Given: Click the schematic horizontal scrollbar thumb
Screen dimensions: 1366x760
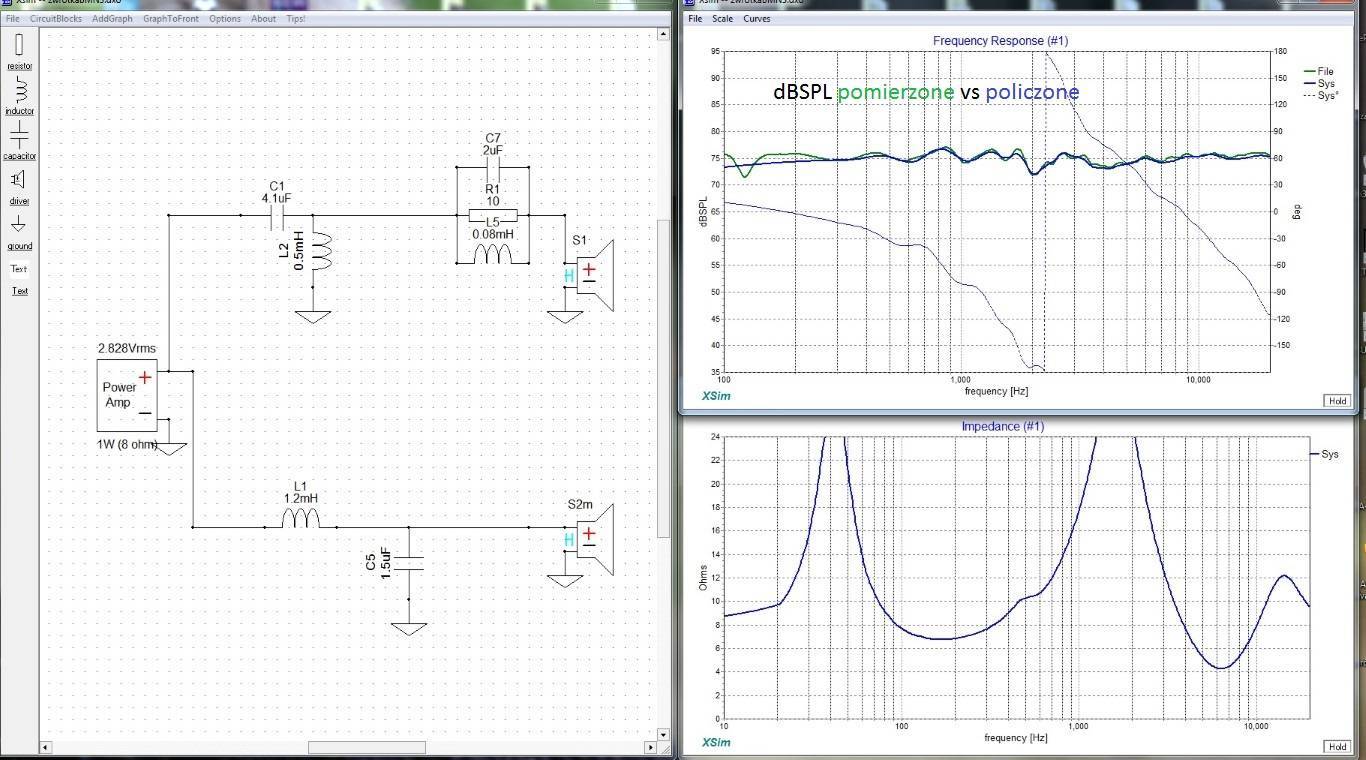Looking at the screenshot, I should tap(366, 748).
